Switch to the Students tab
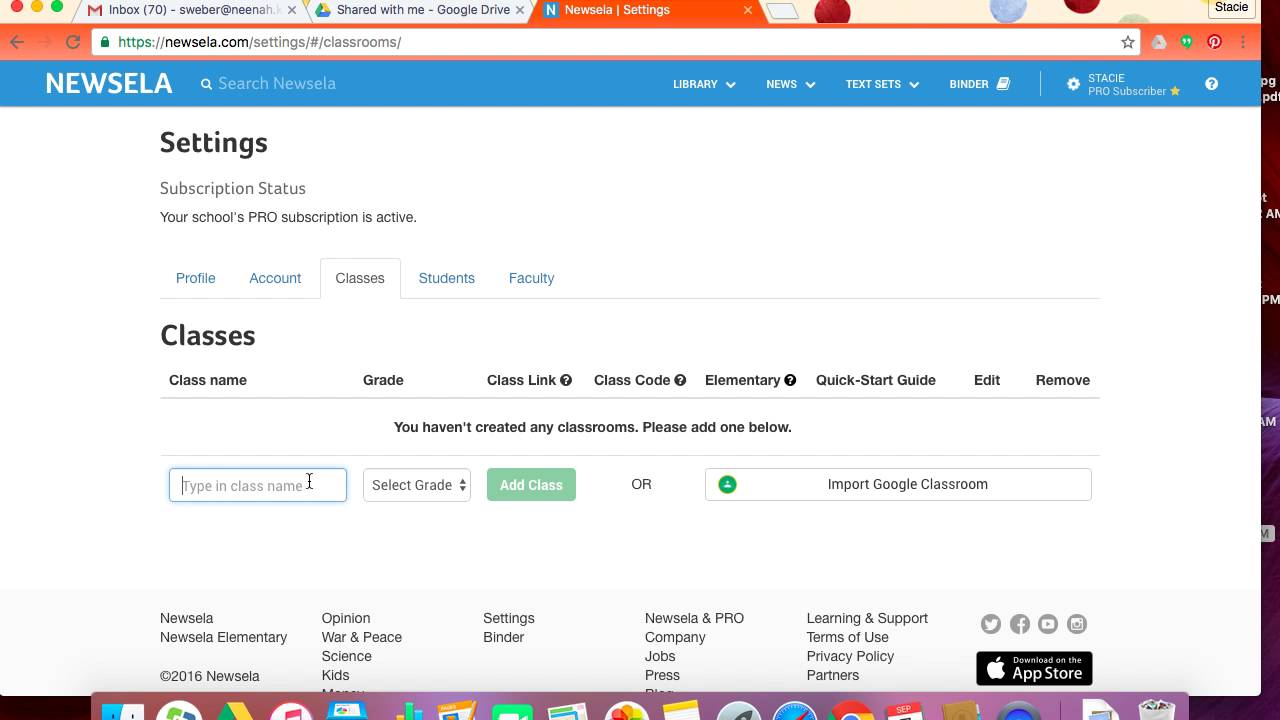The height and width of the screenshot is (720, 1280). tap(447, 278)
